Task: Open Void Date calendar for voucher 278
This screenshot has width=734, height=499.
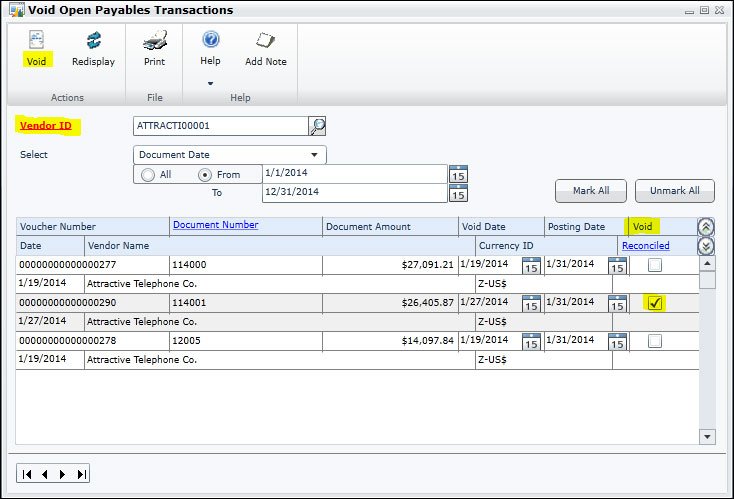Action: 531,341
